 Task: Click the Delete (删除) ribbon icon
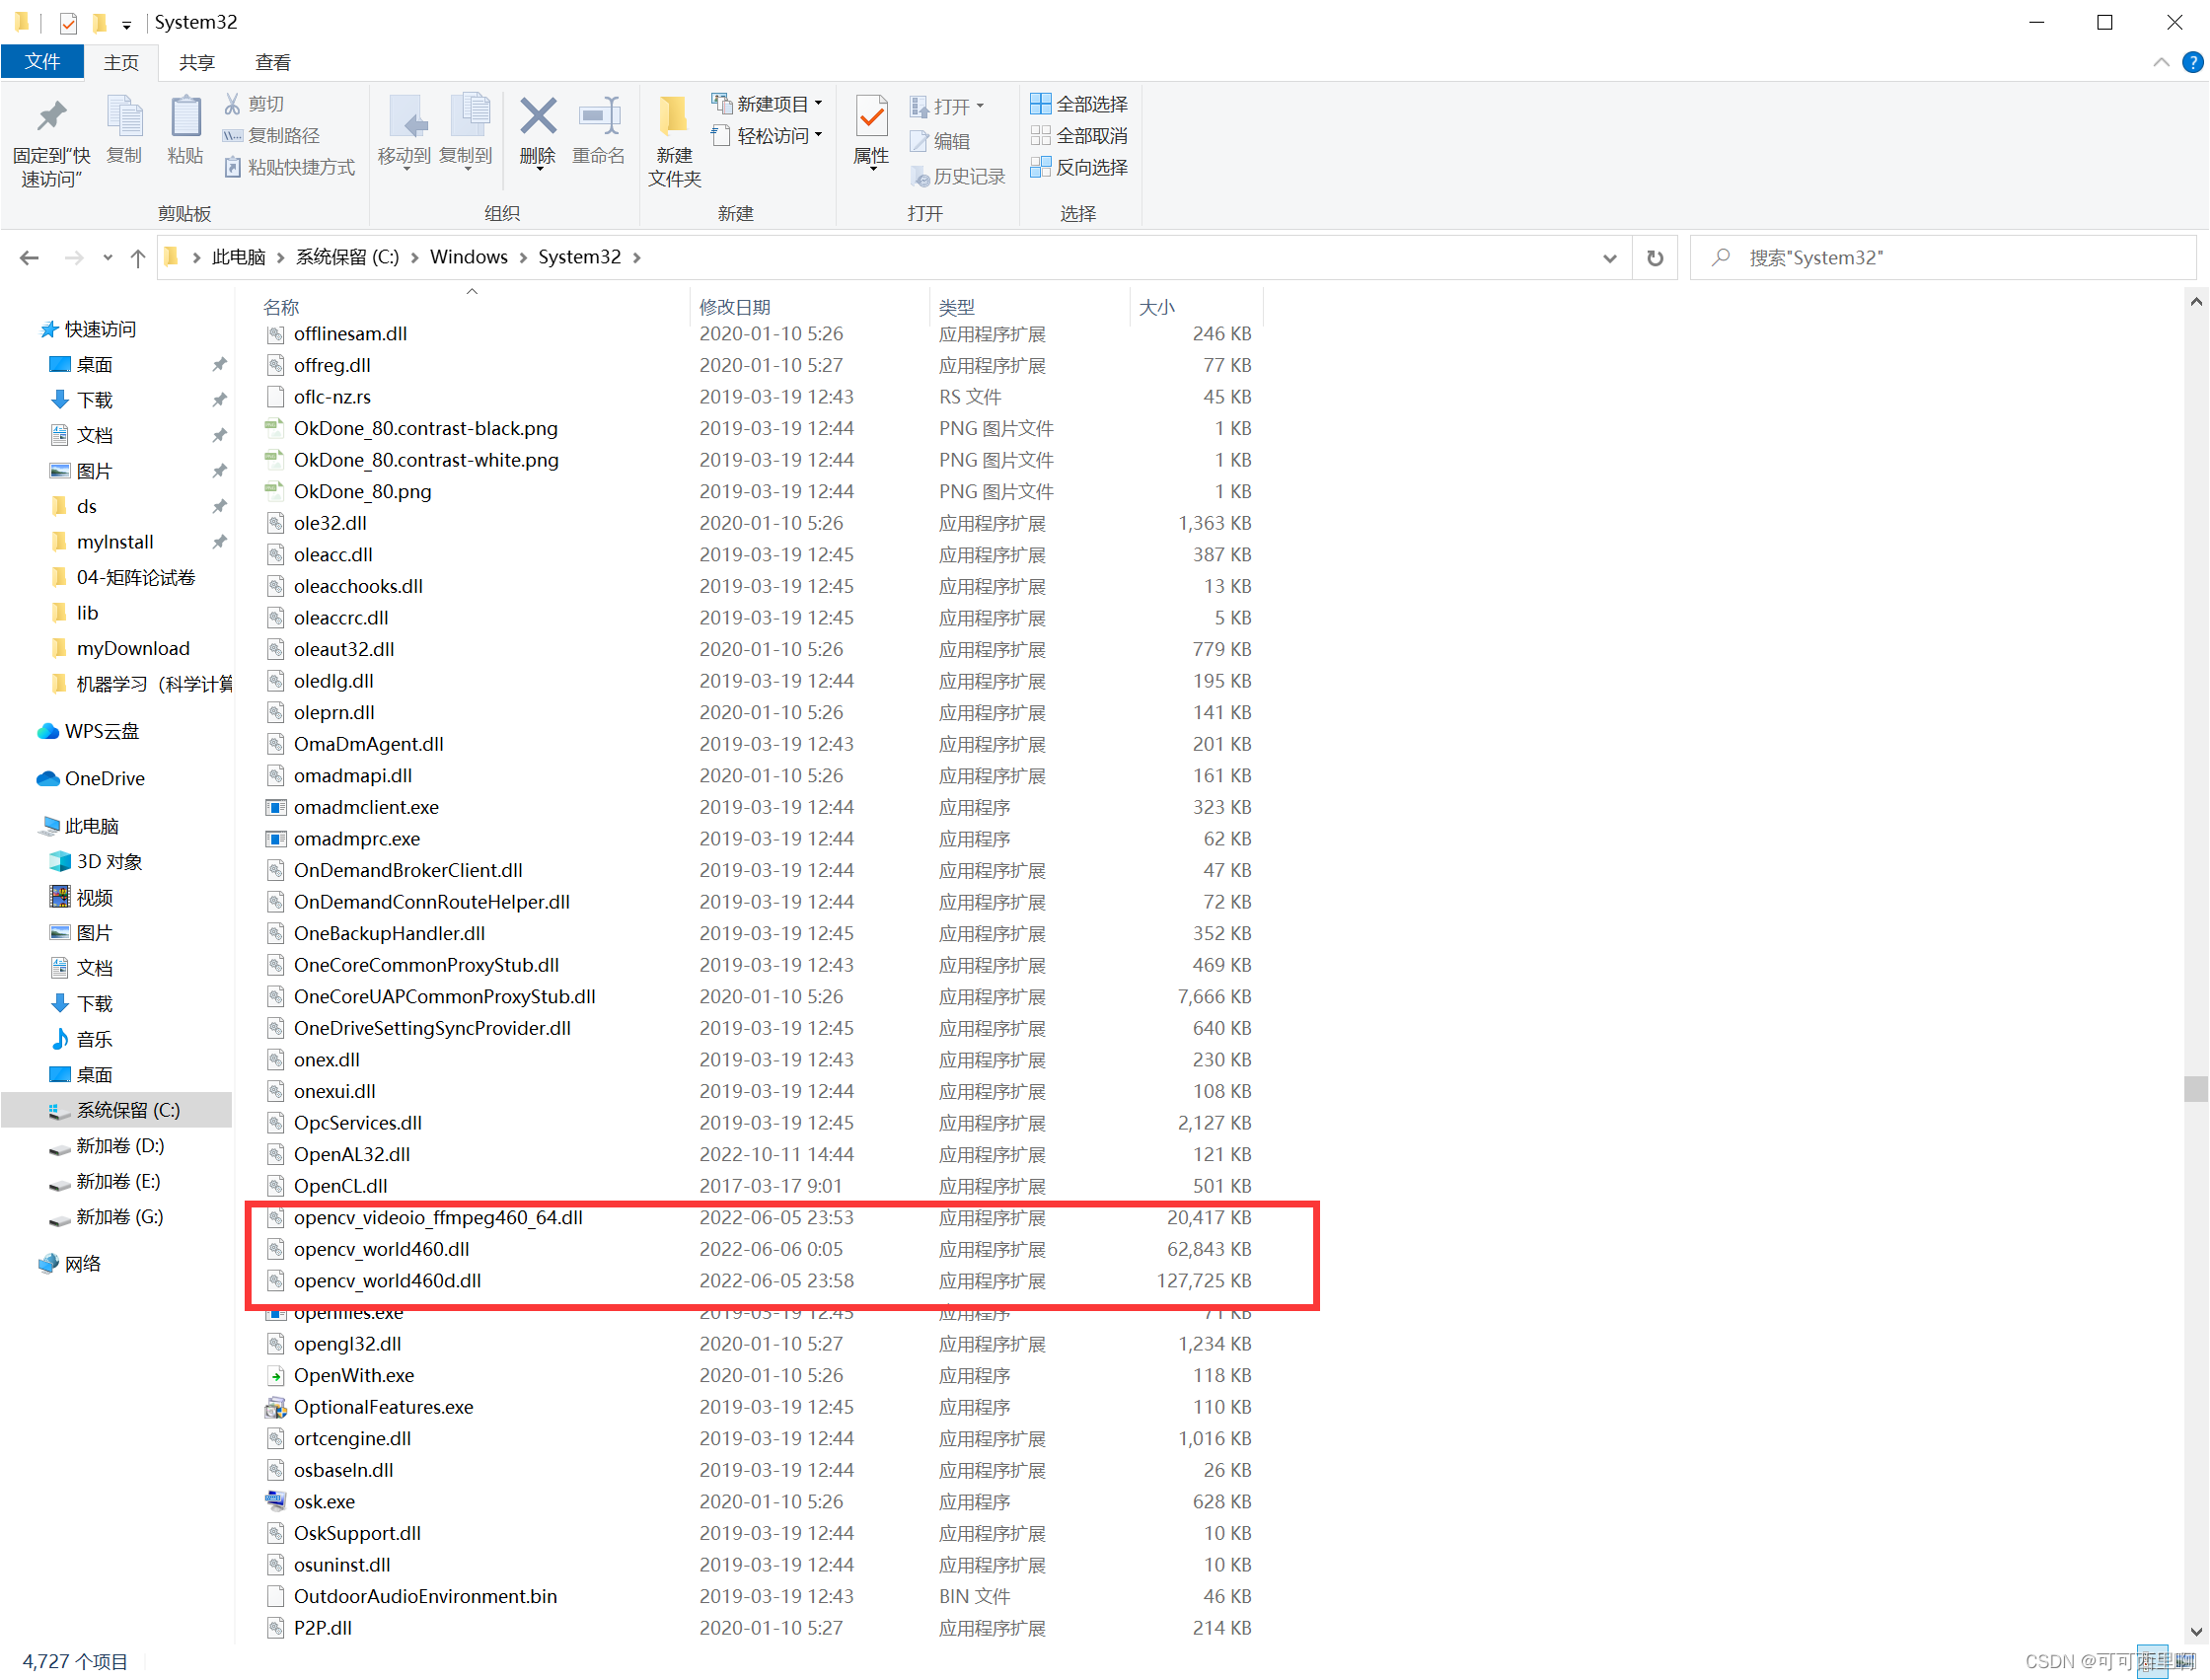click(538, 118)
